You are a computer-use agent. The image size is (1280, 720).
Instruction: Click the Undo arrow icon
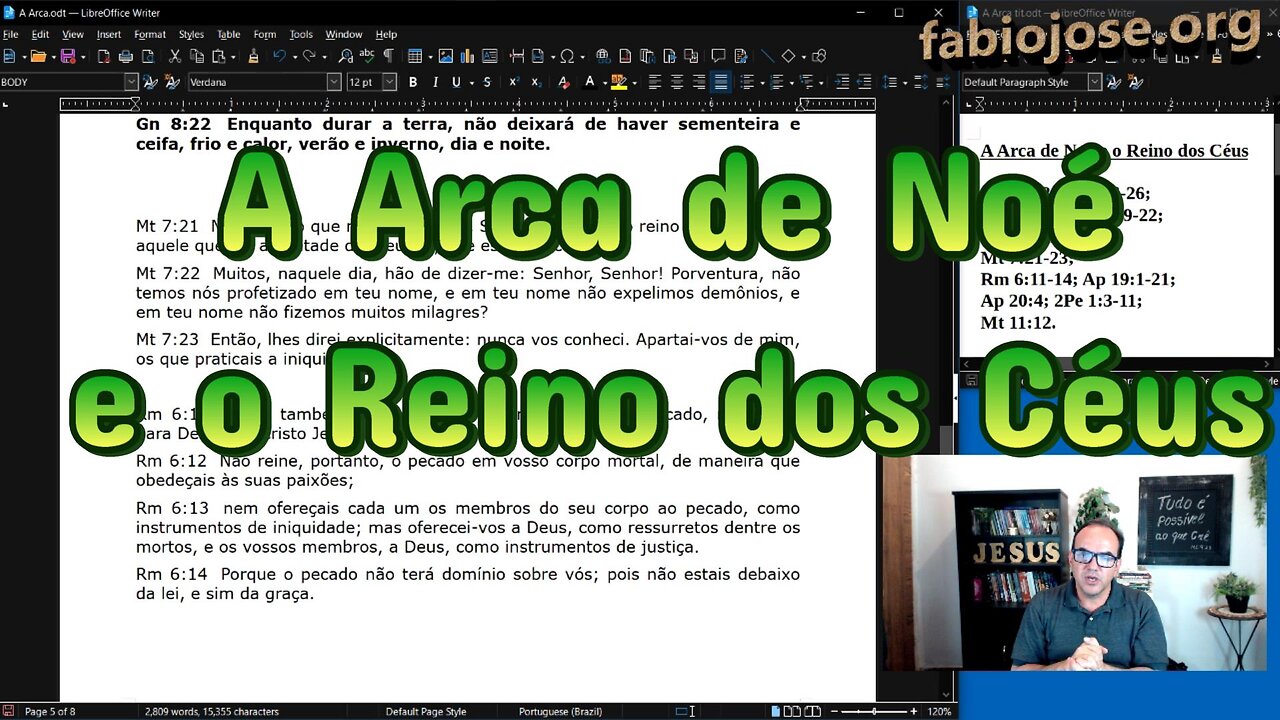click(x=280, y=56)
